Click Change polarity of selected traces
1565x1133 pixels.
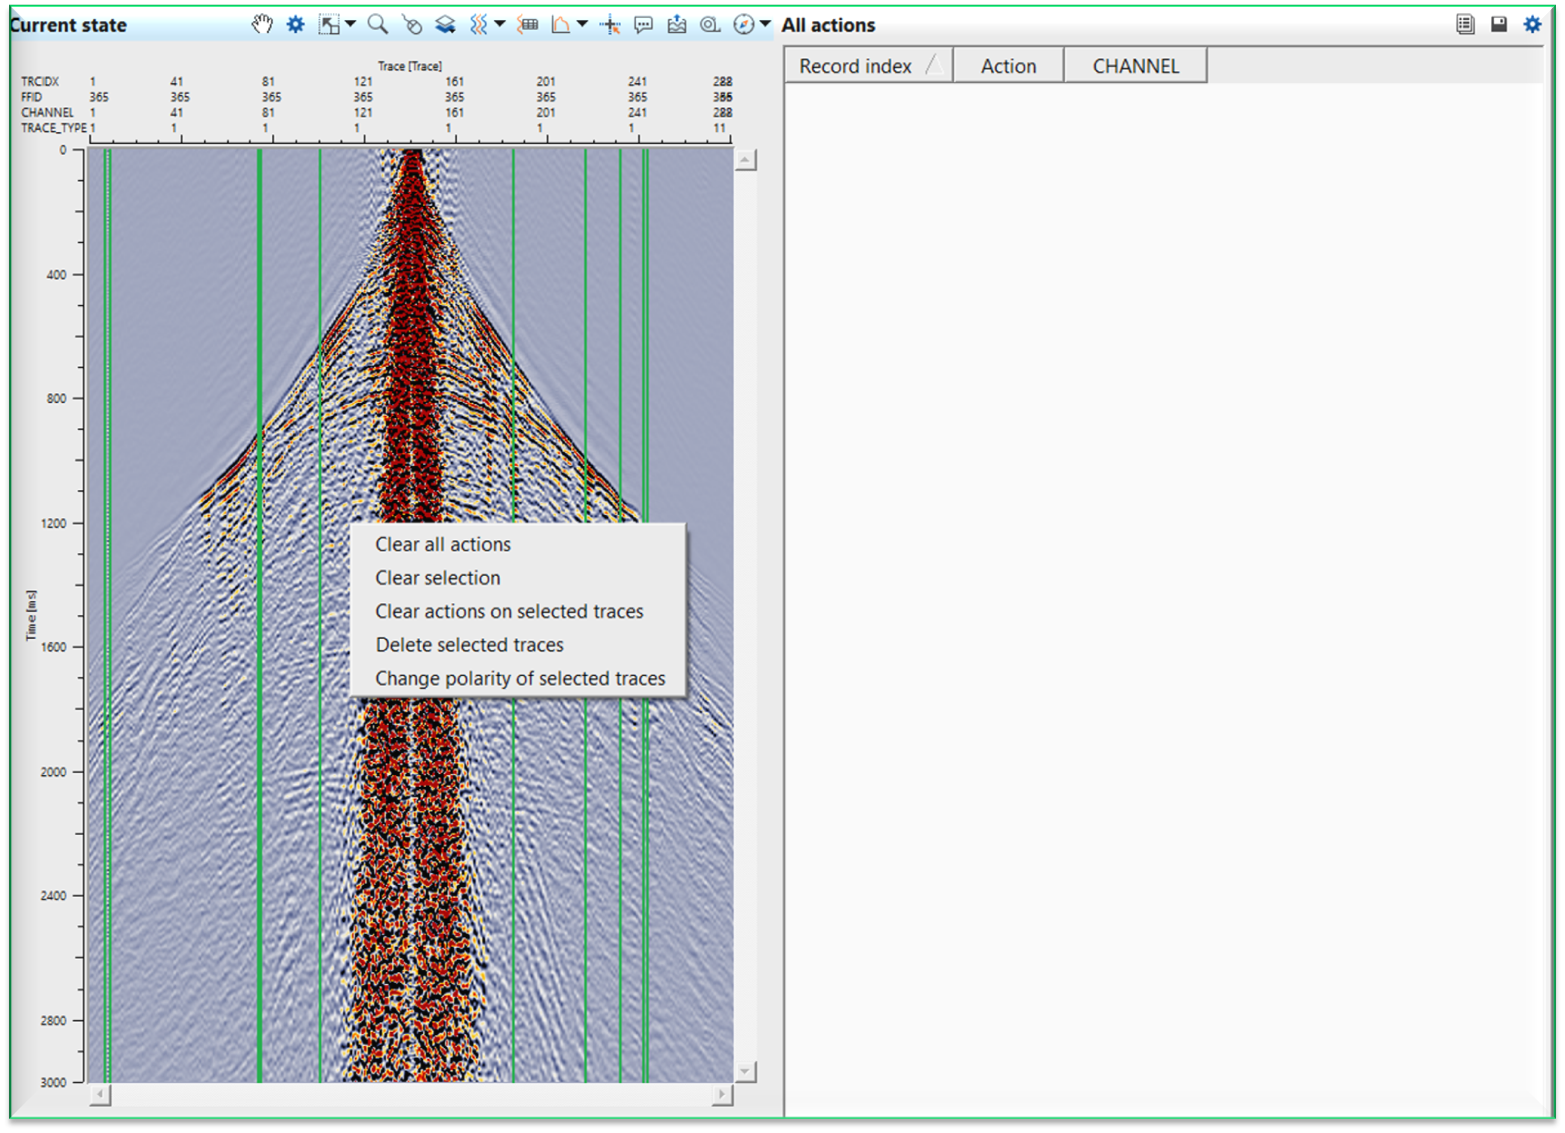click(520, 678)
